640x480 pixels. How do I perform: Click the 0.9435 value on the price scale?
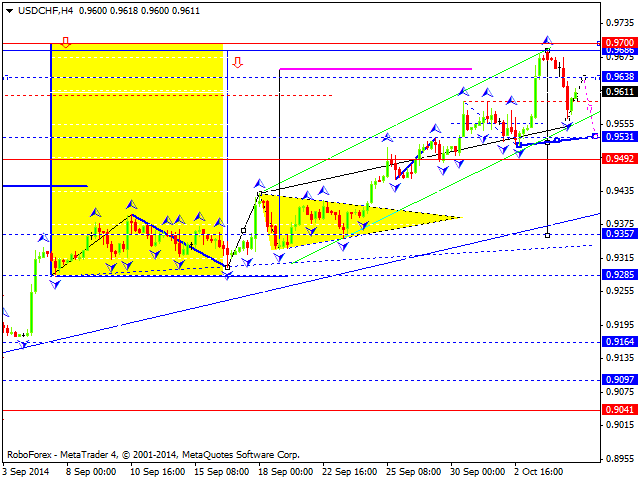[x=620, y=191]
